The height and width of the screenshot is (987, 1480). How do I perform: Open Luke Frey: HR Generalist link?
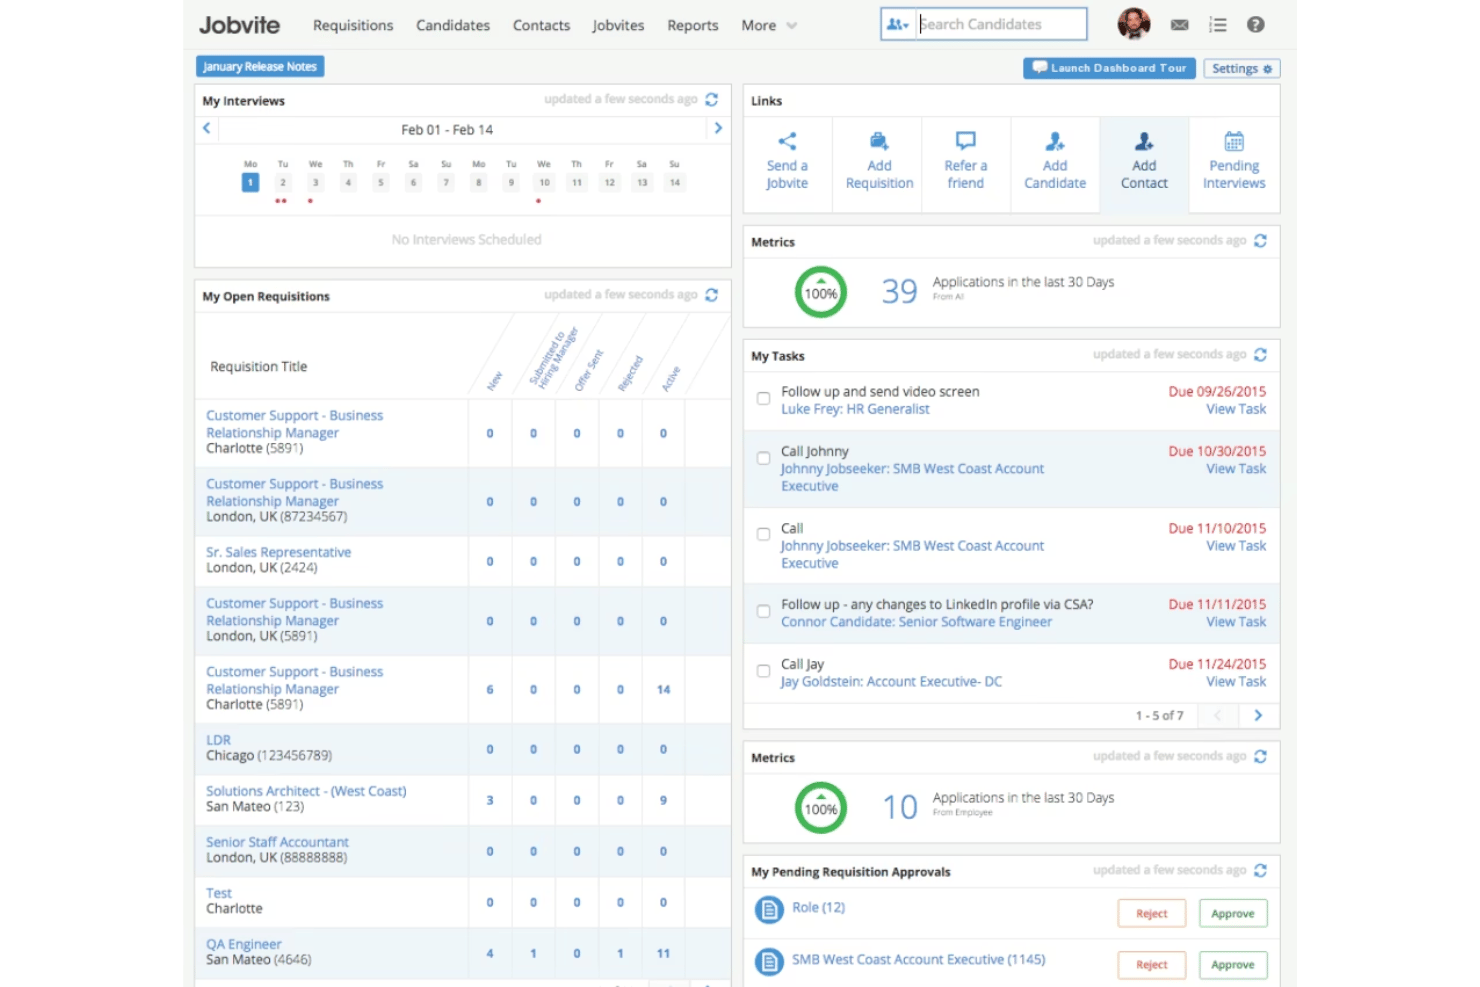(855, 409)
